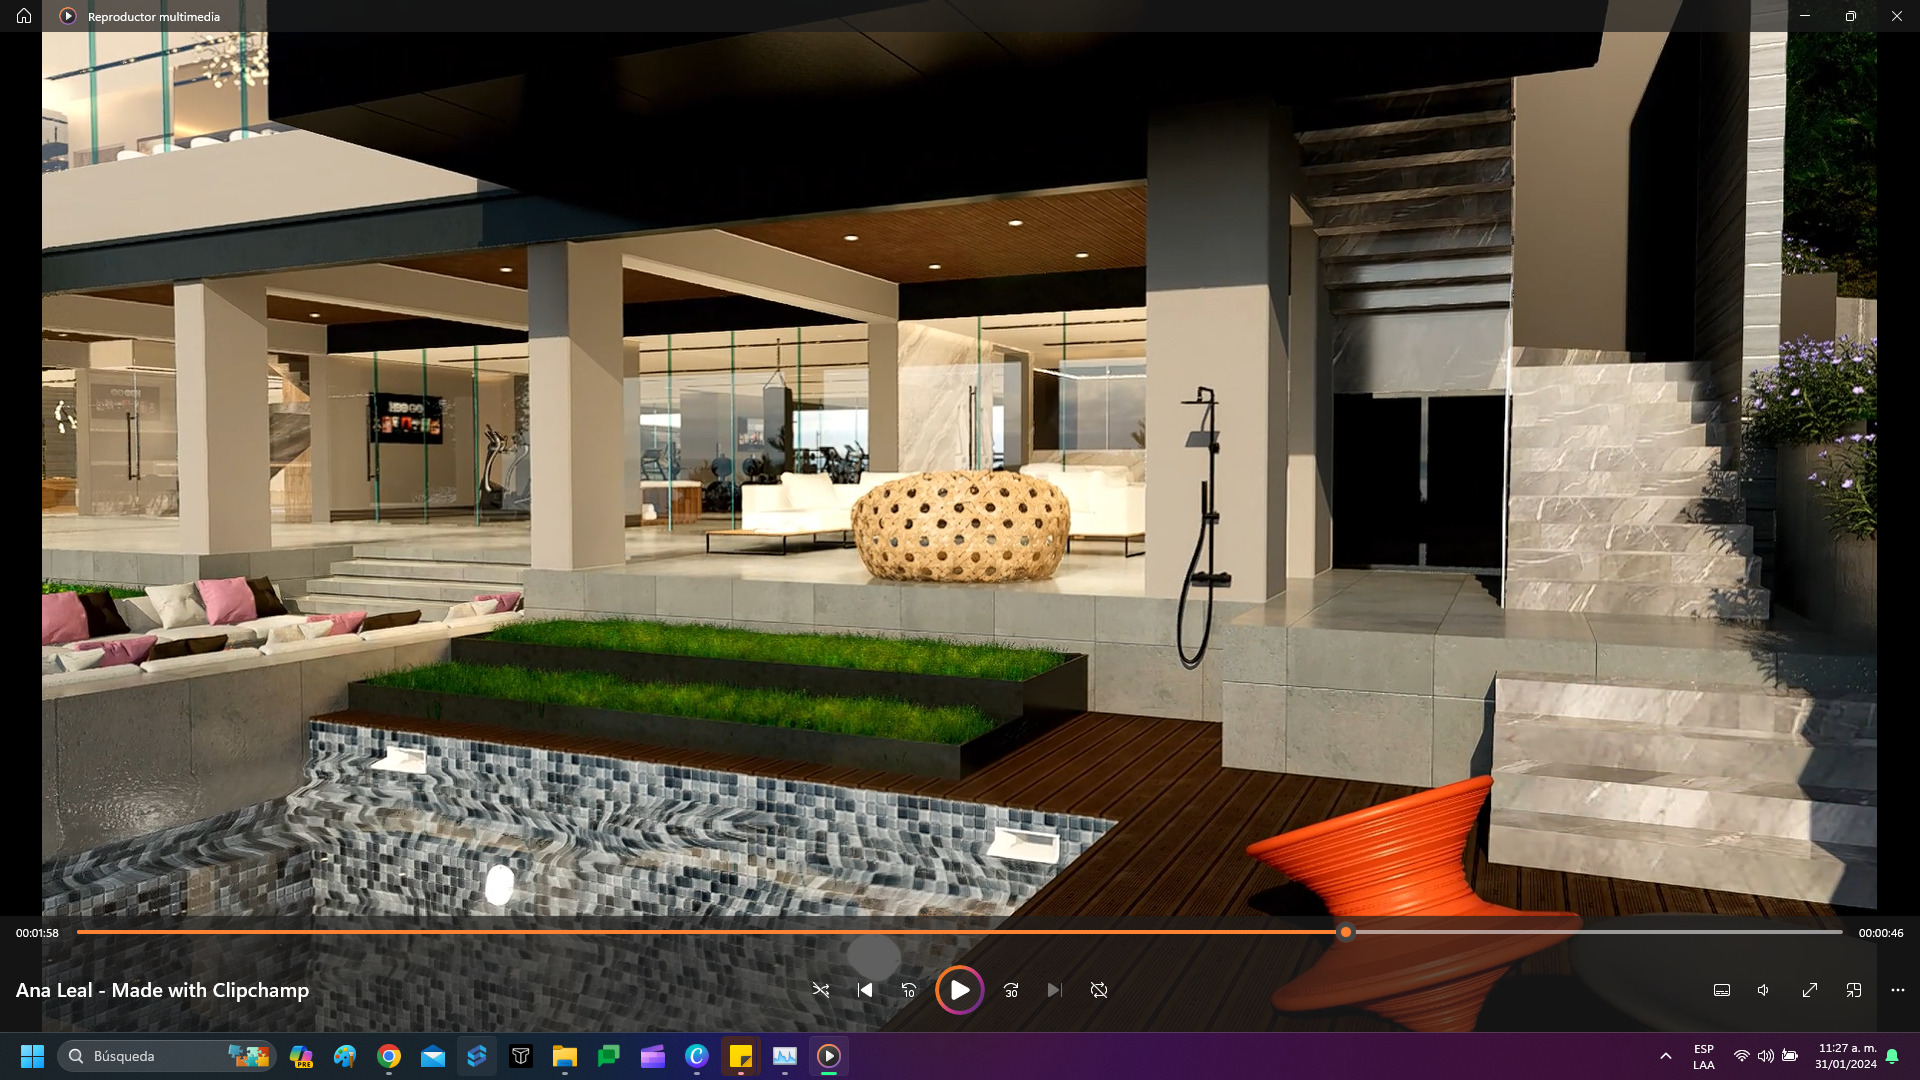Open the clock and calendar flyout
The width and height of the screenshot is (1920, 1080).
coord(1846,1056)
